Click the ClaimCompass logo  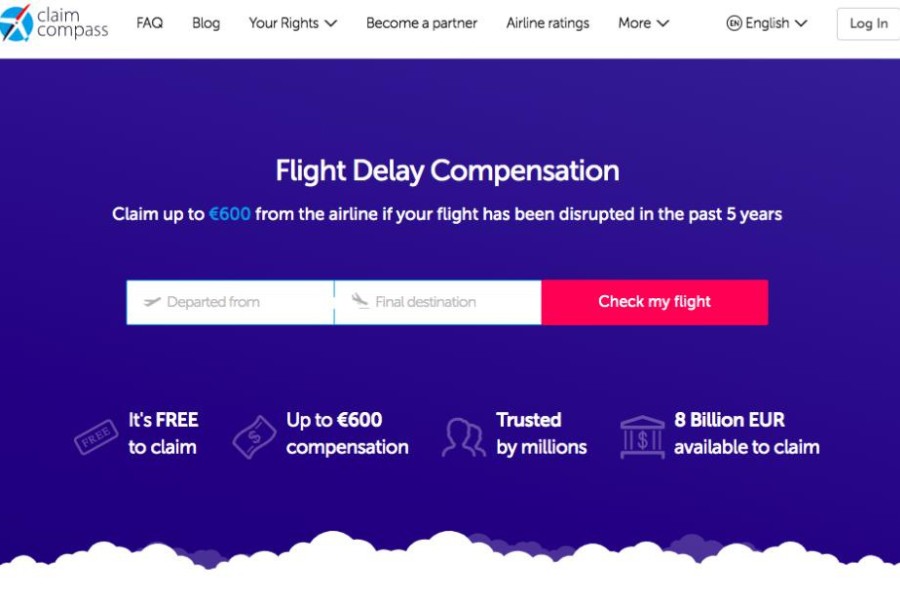pos(55,23)
